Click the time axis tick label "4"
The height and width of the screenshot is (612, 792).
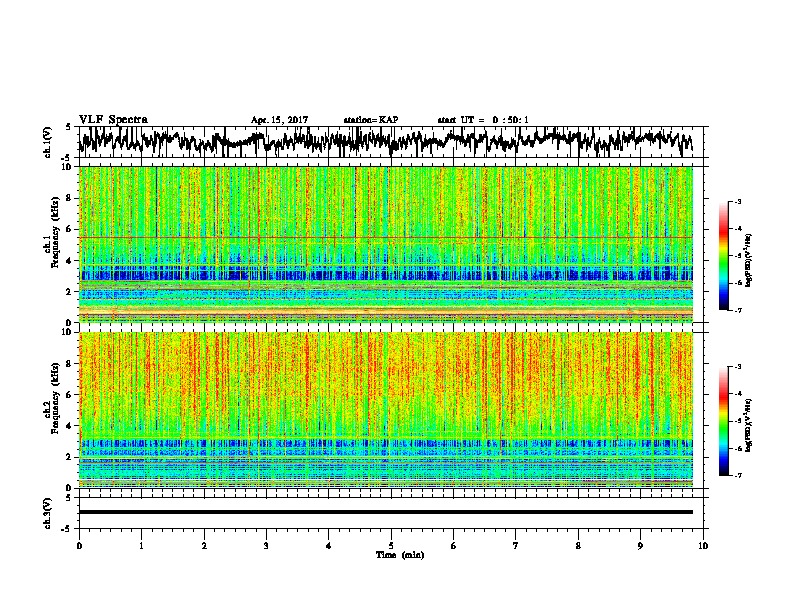329,546
